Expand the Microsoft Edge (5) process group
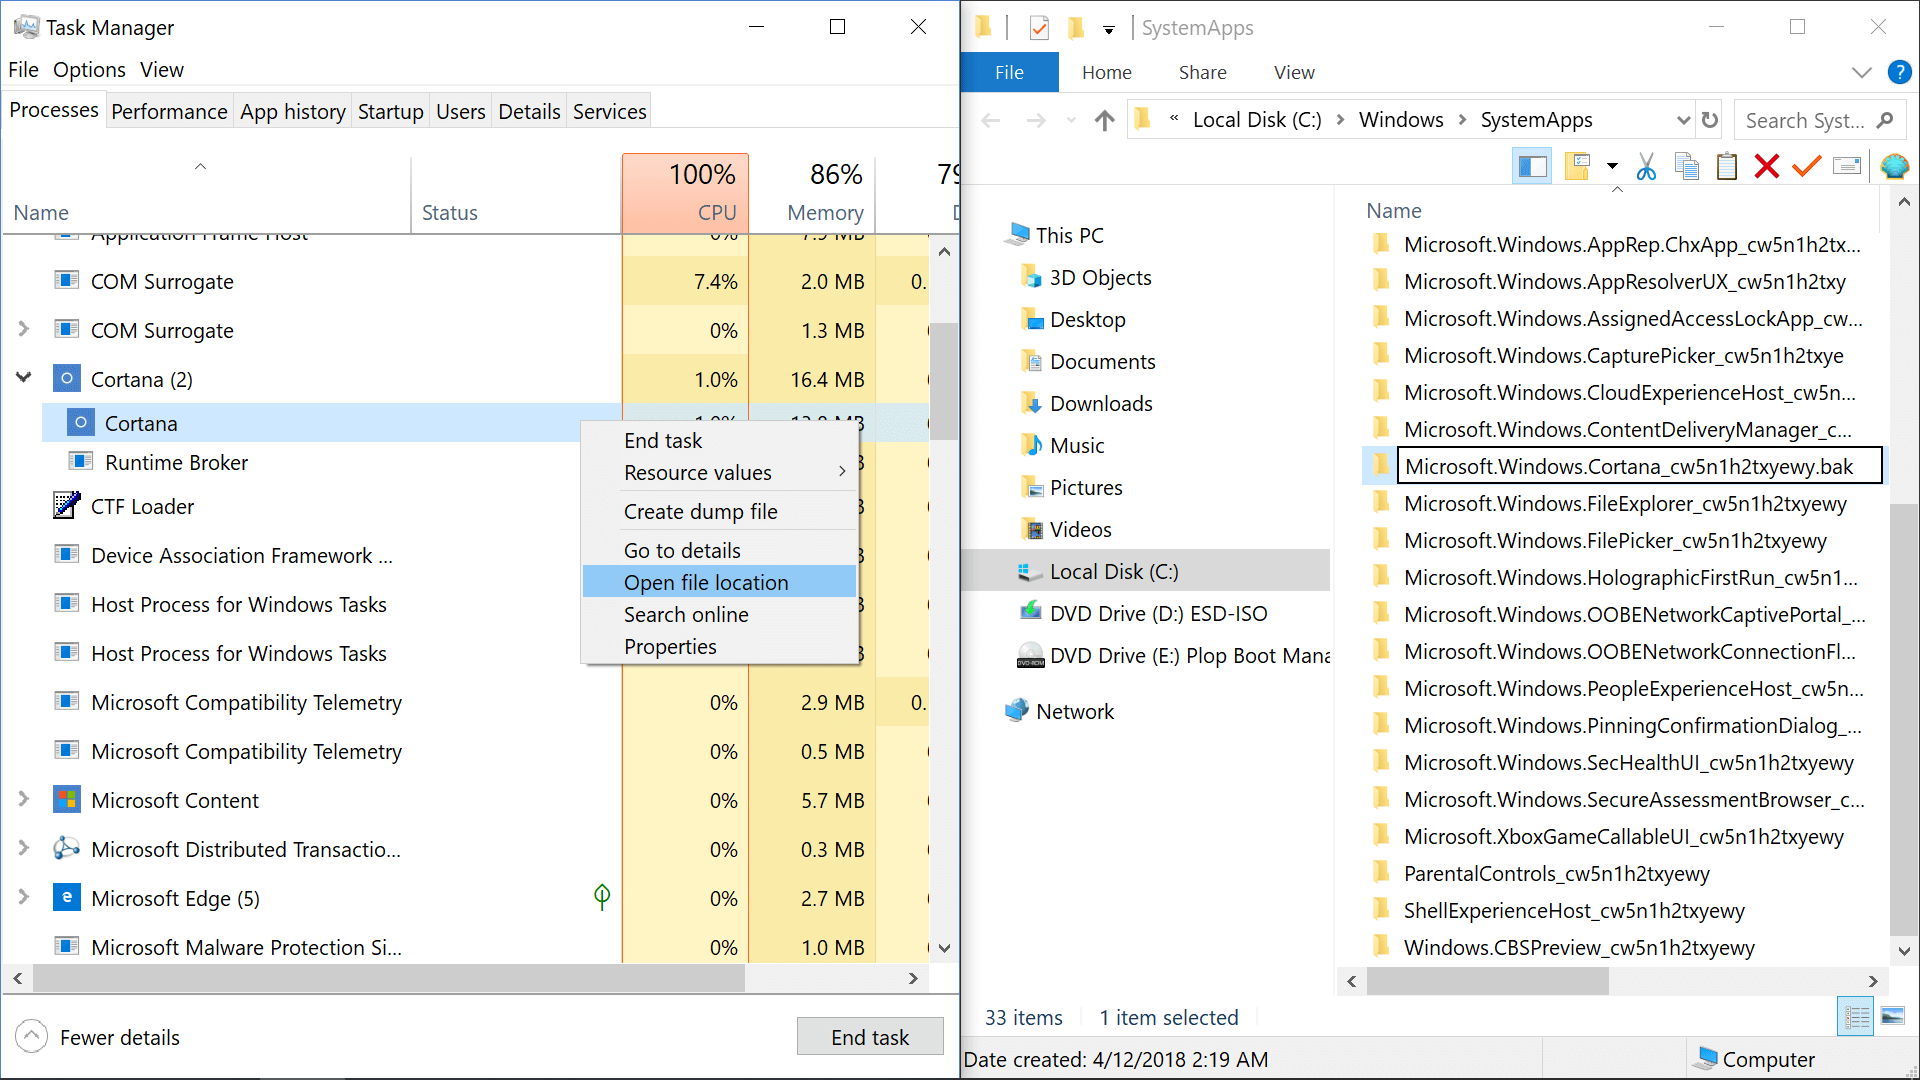This screenshot has width=1920, height=1080. click(x=24, y=897)
